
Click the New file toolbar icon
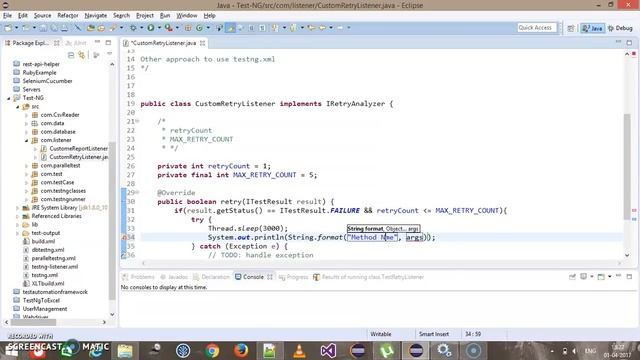click(8, 28)
